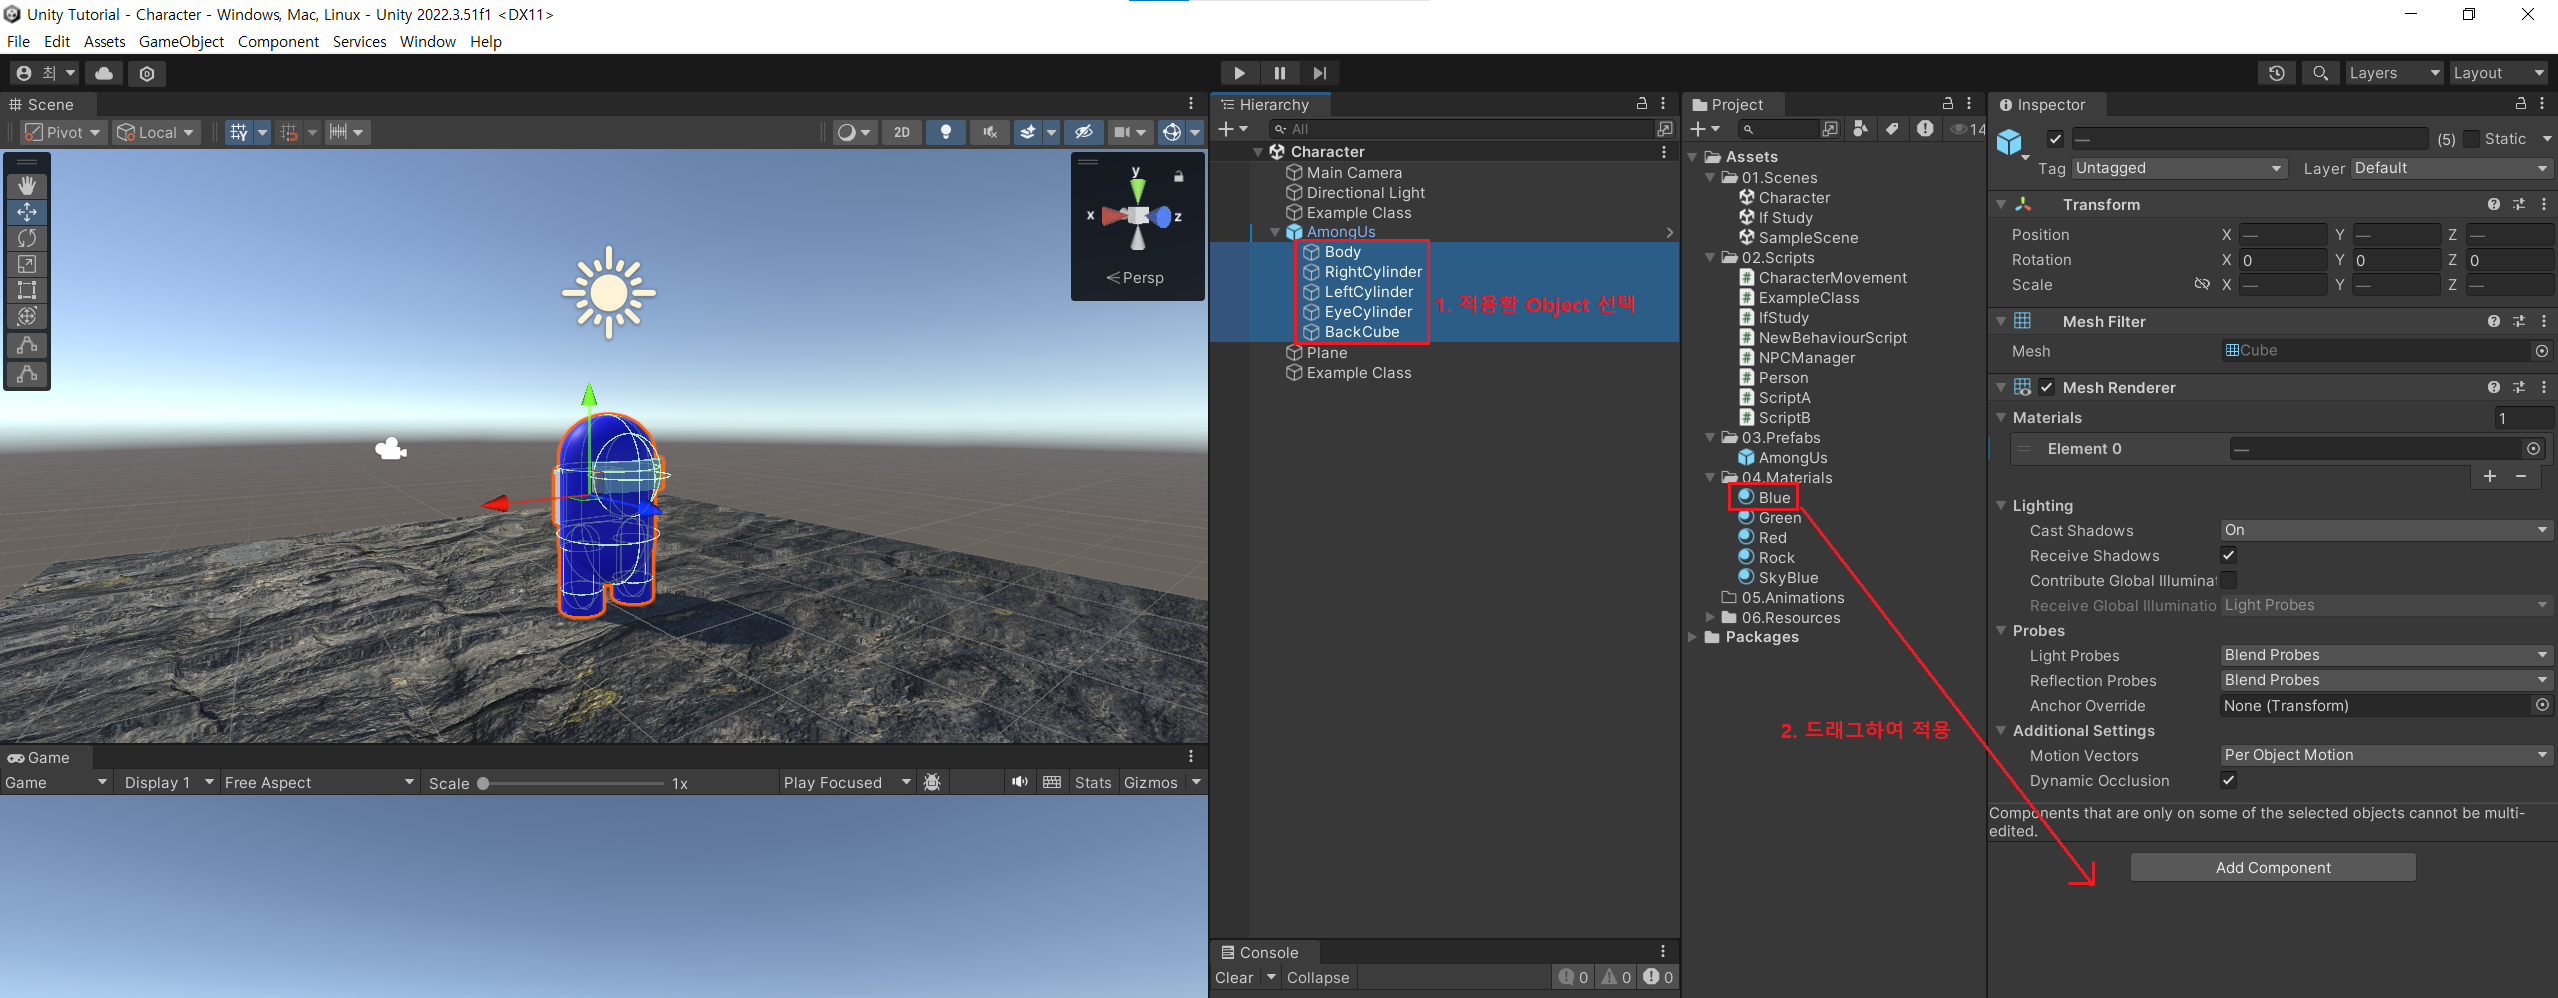Toggle the Static checkbox
This screenshot has width=2558, height=998.
click(x=2471, y=139)
